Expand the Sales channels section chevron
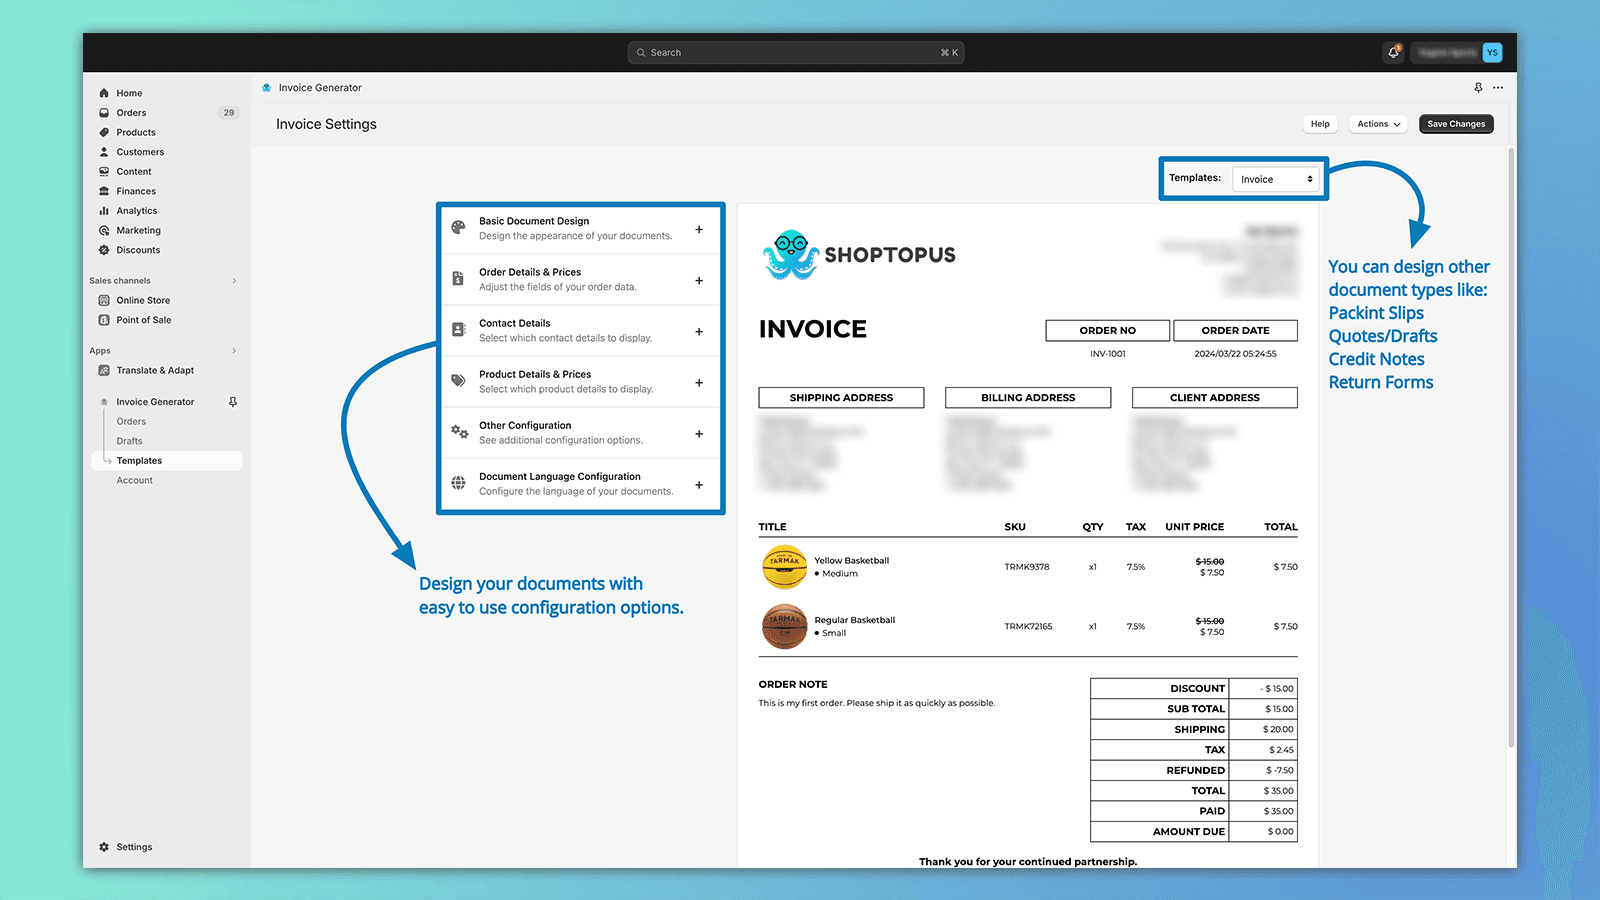 tap(234, 281)
